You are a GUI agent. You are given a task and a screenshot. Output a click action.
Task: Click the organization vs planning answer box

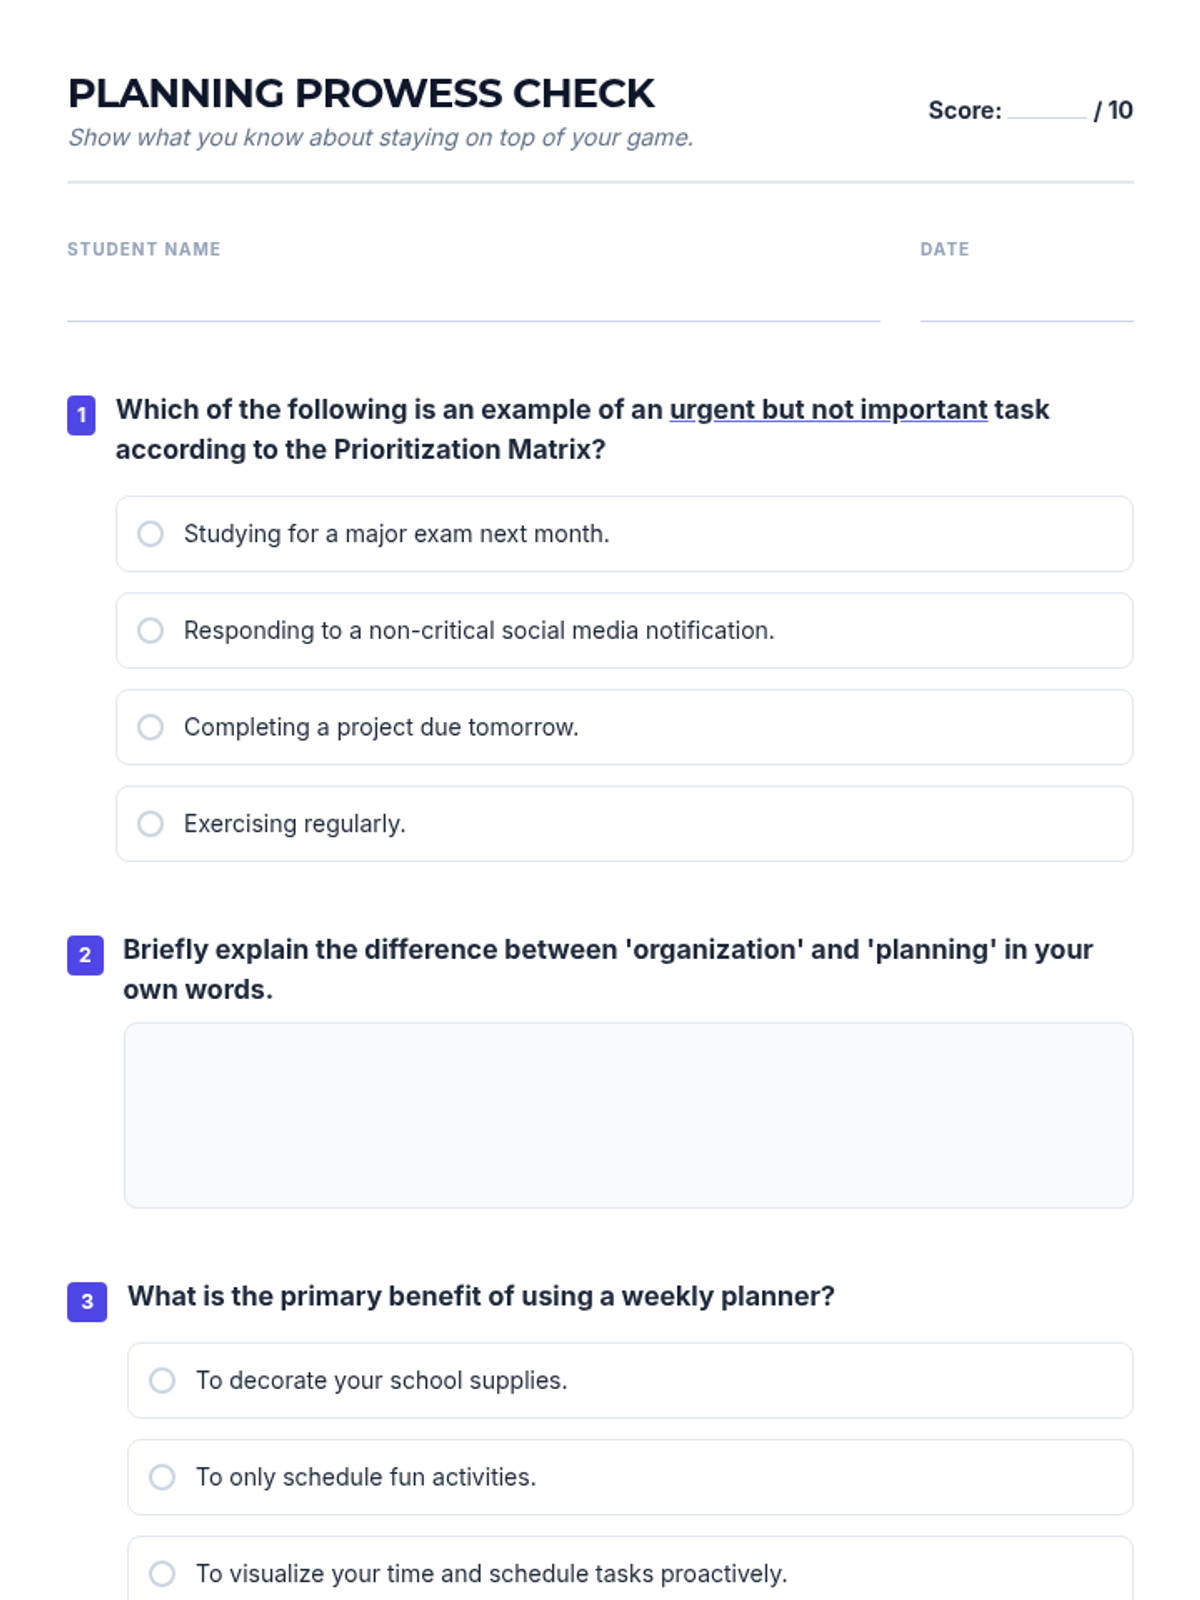click(x=628, y=1115)
